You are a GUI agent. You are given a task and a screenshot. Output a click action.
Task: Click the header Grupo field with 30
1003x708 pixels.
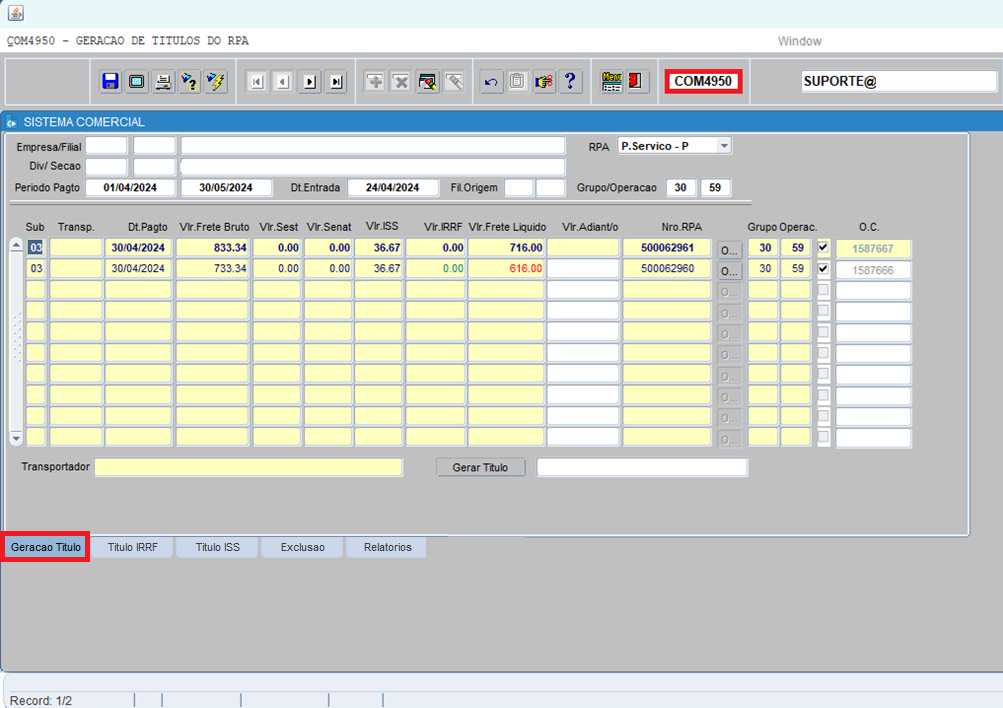pos(681,187)
